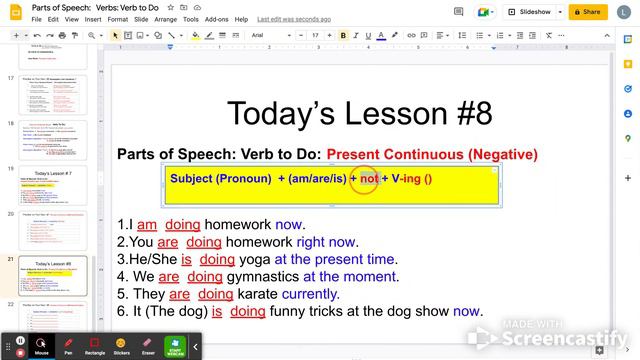Open Google Tasks side panel
Viewport: 640px width, 360px height.
point(628,89)
